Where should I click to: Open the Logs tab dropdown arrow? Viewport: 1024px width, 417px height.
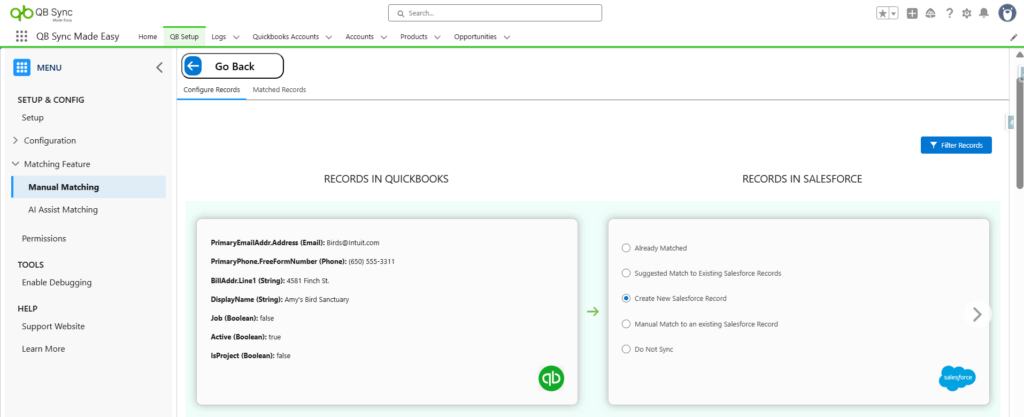coord(236,37)
